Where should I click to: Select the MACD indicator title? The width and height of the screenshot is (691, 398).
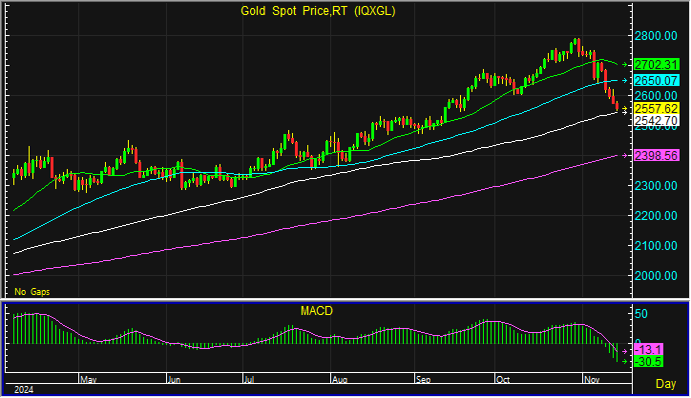tap(316, 311)
